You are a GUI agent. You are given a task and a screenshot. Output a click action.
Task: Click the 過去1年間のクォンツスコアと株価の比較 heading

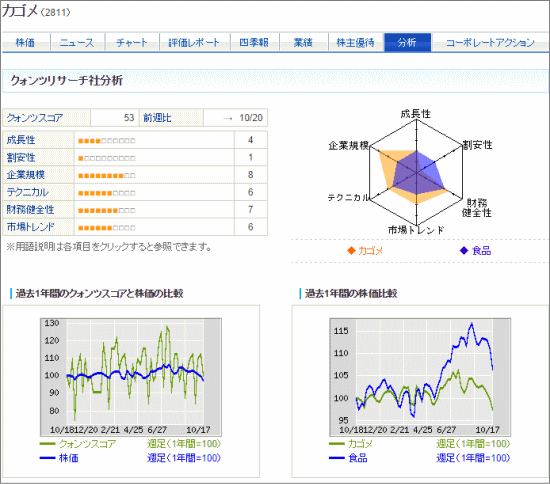[99, 293]
